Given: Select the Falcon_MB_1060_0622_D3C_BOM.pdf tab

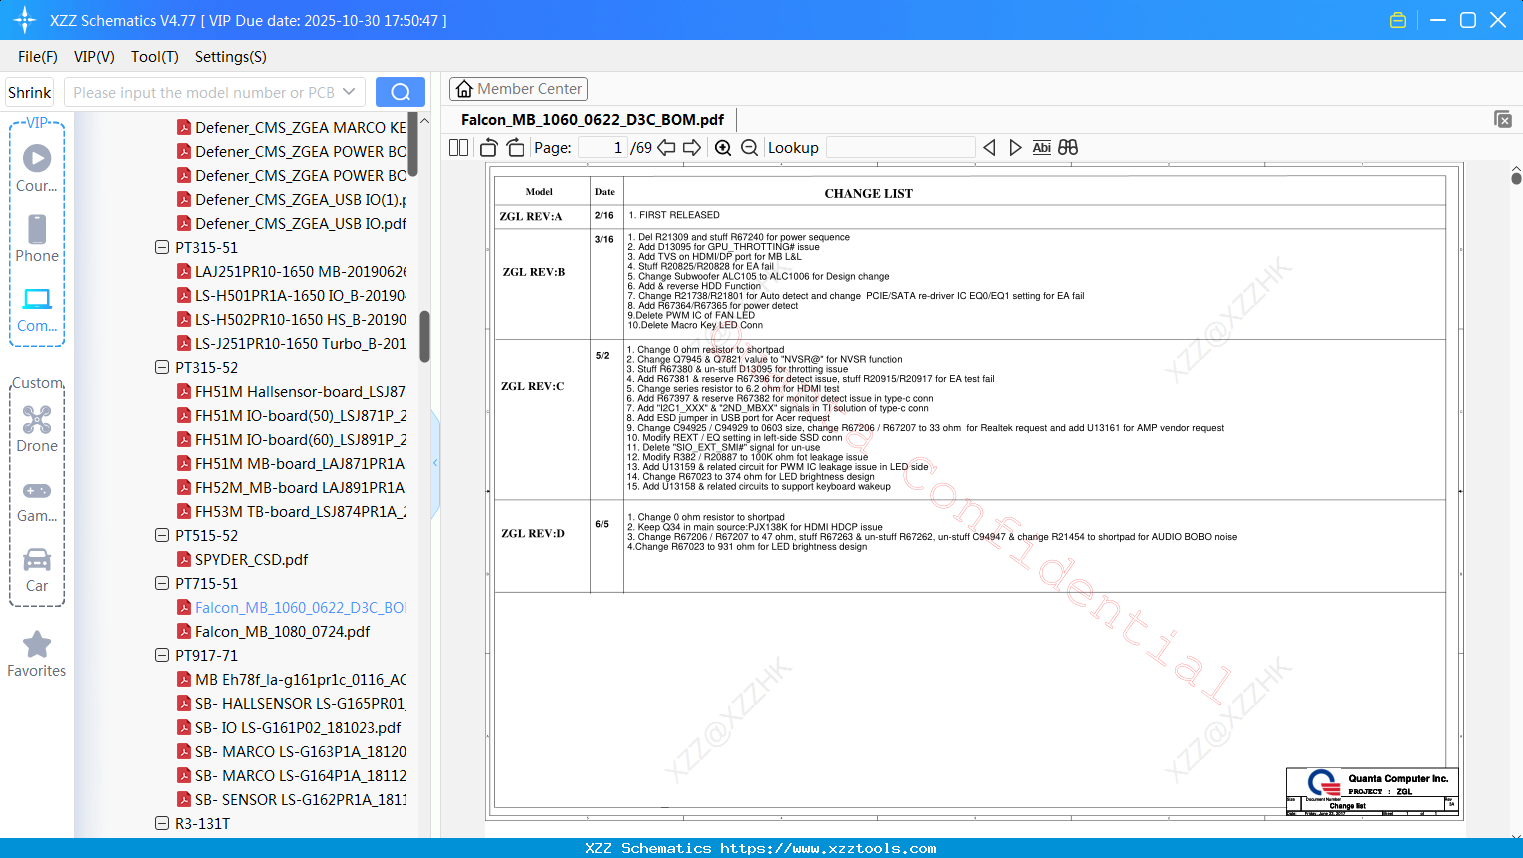Looking at the screenshot, I should tap(592, 120).
